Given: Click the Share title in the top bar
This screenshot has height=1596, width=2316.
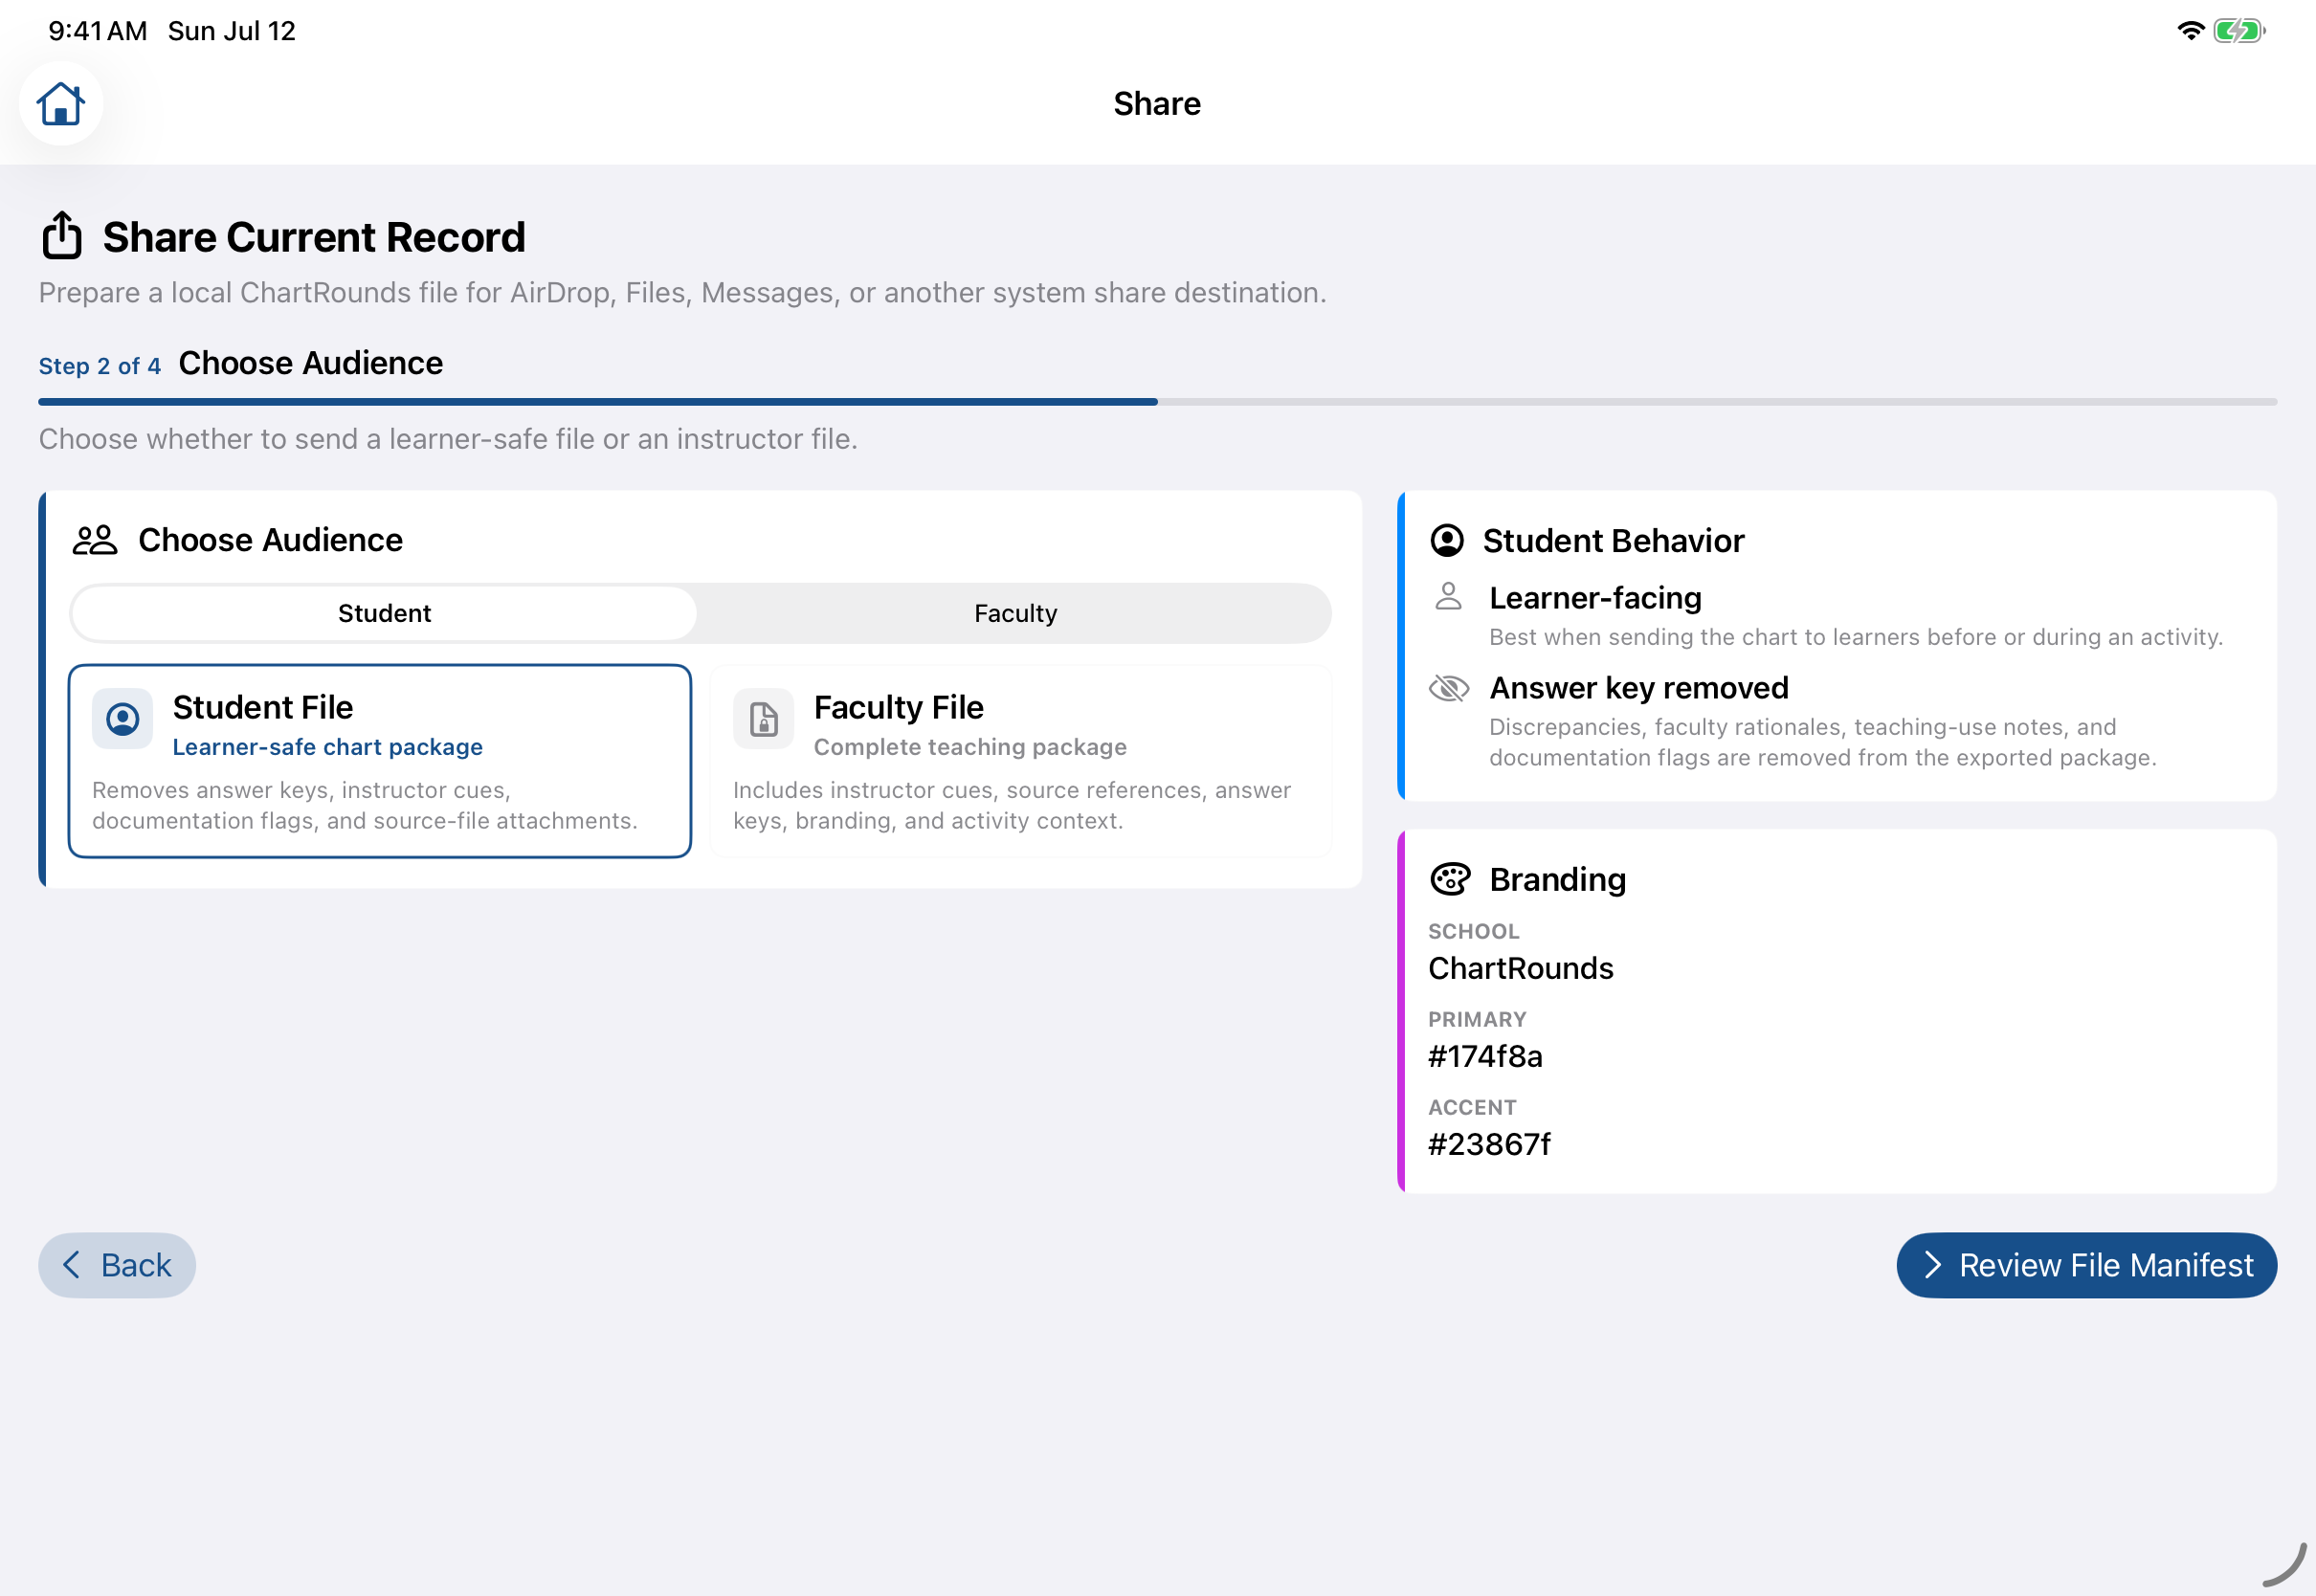Looking at the screenshot, I should coord(1157,104).
